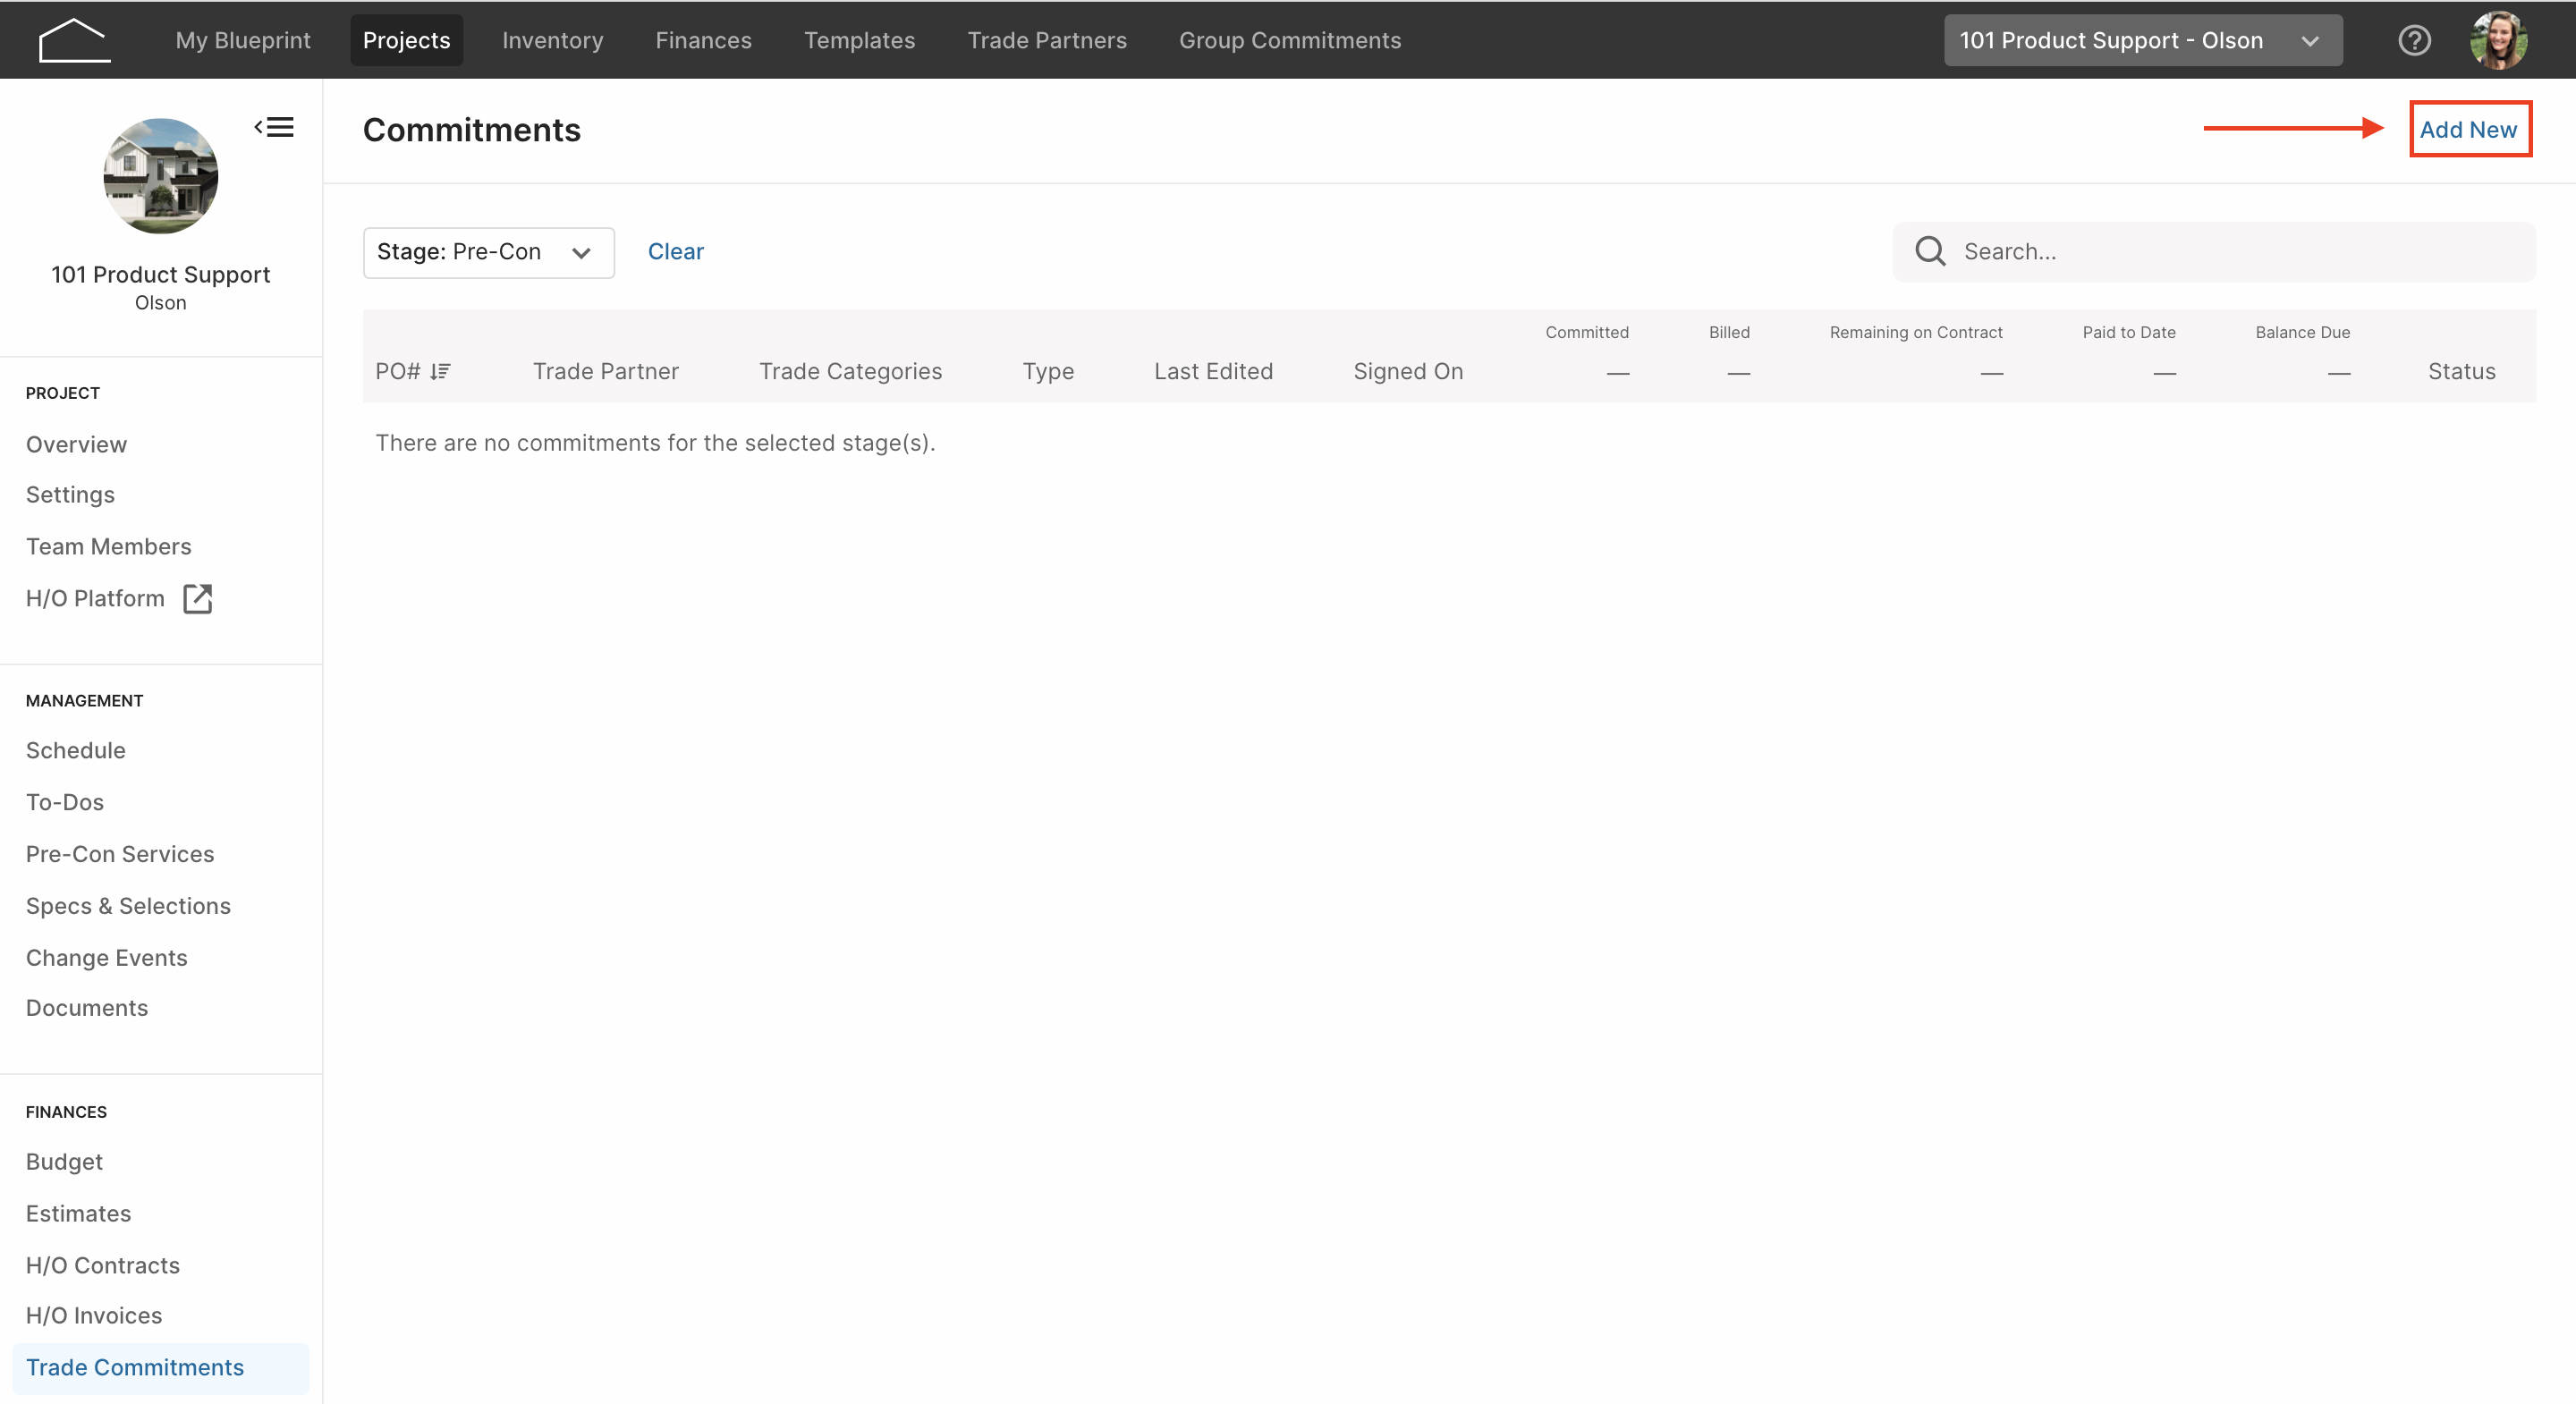Open the Documents page

87,1008
